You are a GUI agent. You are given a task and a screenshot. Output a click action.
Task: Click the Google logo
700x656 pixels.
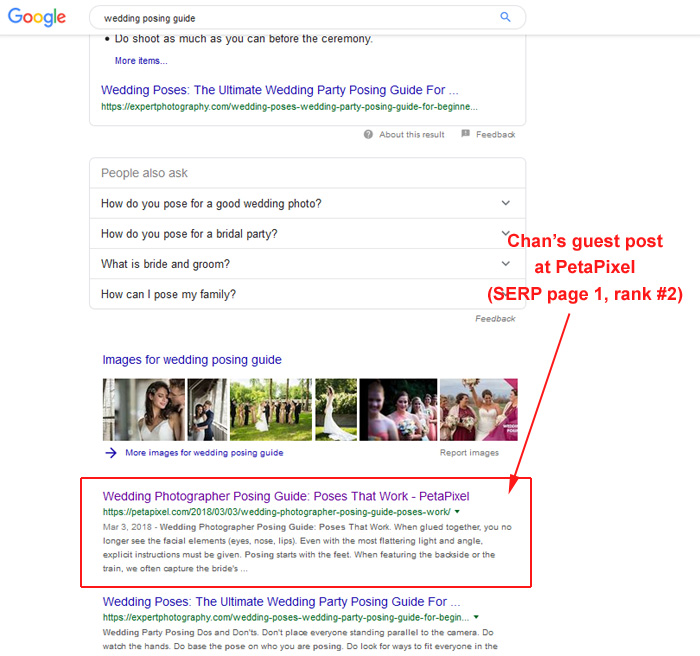click(x=37, y=18)
